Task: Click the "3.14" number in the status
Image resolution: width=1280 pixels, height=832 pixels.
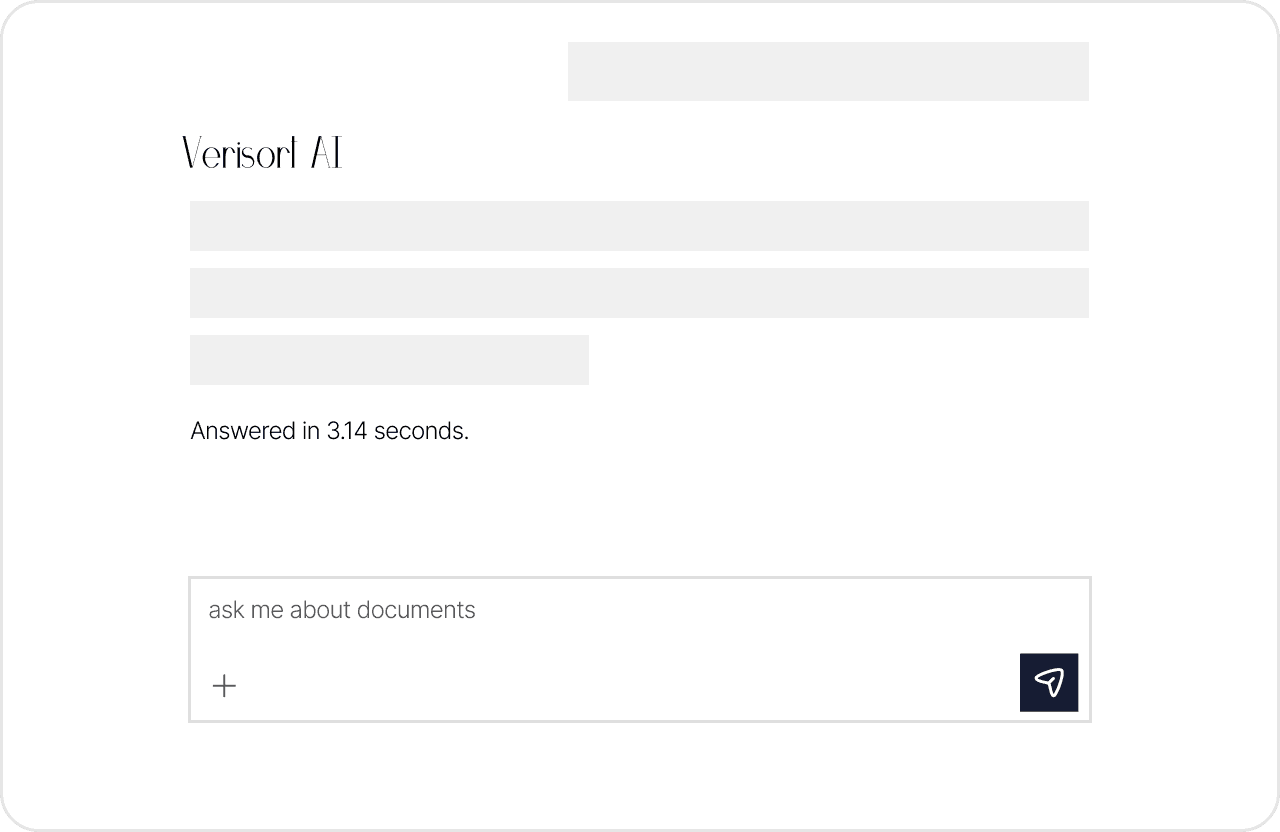Action: point(347,431)
